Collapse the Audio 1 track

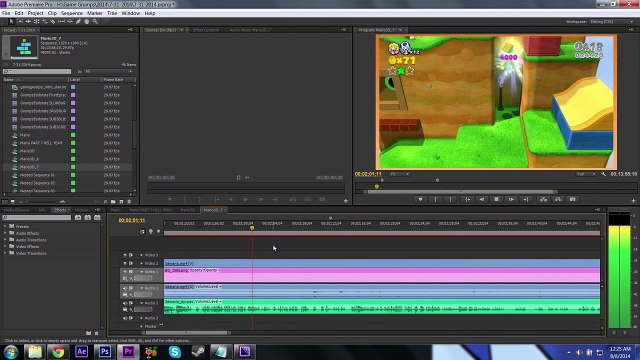(x=141, y=288)
